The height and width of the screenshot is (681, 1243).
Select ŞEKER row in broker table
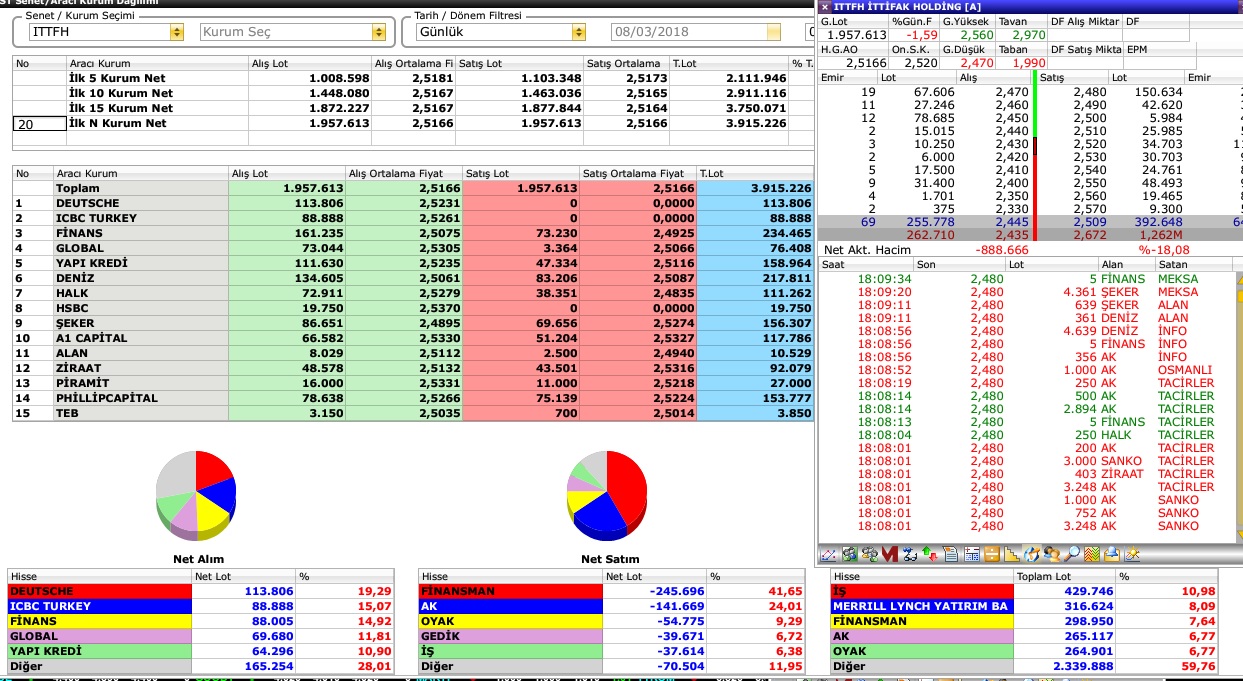(x=413, y=323)
